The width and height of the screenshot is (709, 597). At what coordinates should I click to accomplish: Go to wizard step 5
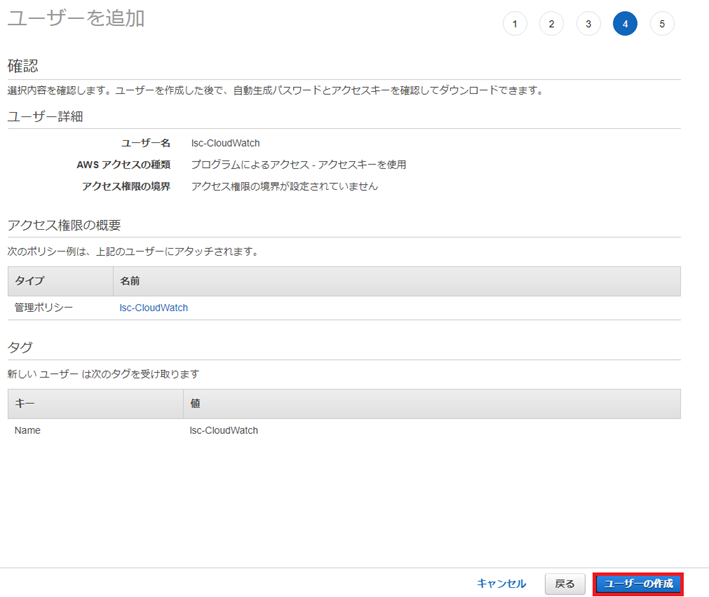(x=662, y=24)
